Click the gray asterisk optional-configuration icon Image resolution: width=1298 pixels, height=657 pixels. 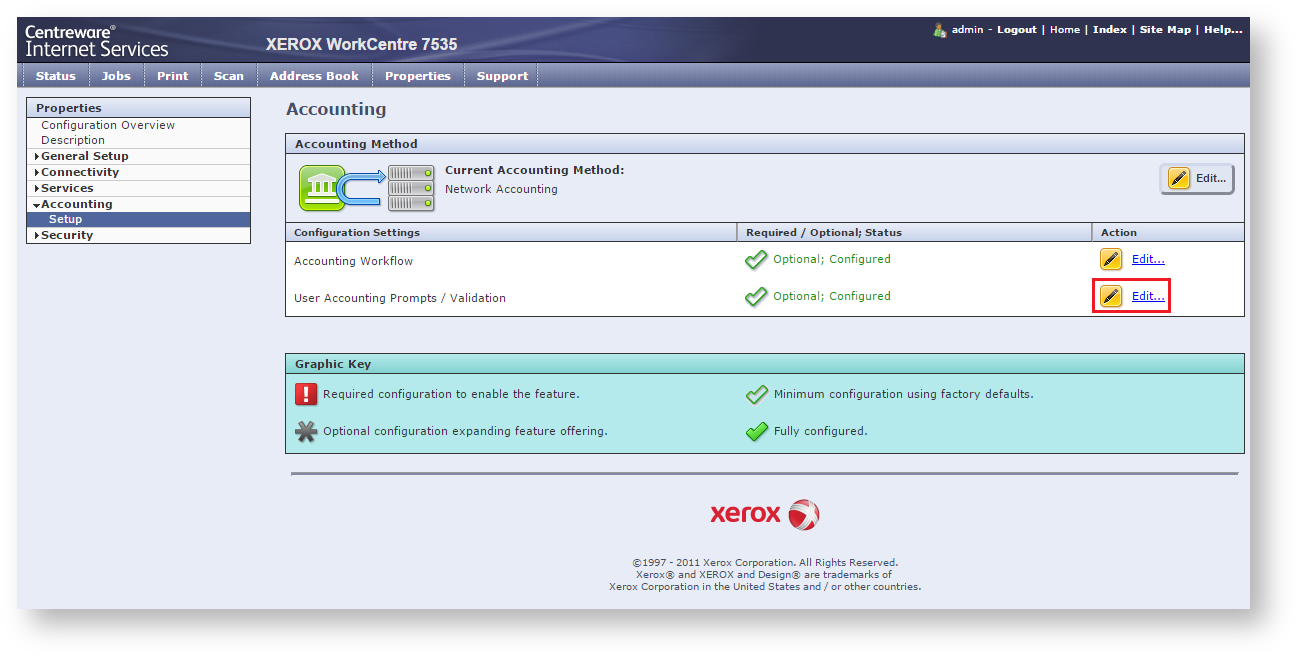coord(306,432)
